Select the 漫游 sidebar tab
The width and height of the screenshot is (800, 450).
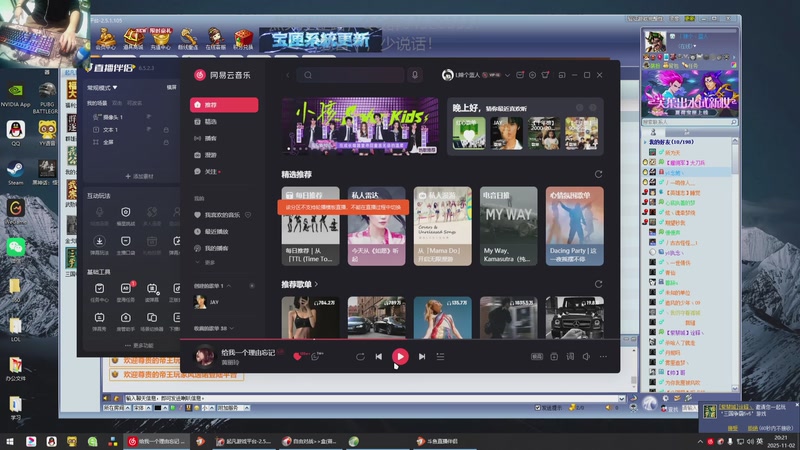(x=224, y=155)
